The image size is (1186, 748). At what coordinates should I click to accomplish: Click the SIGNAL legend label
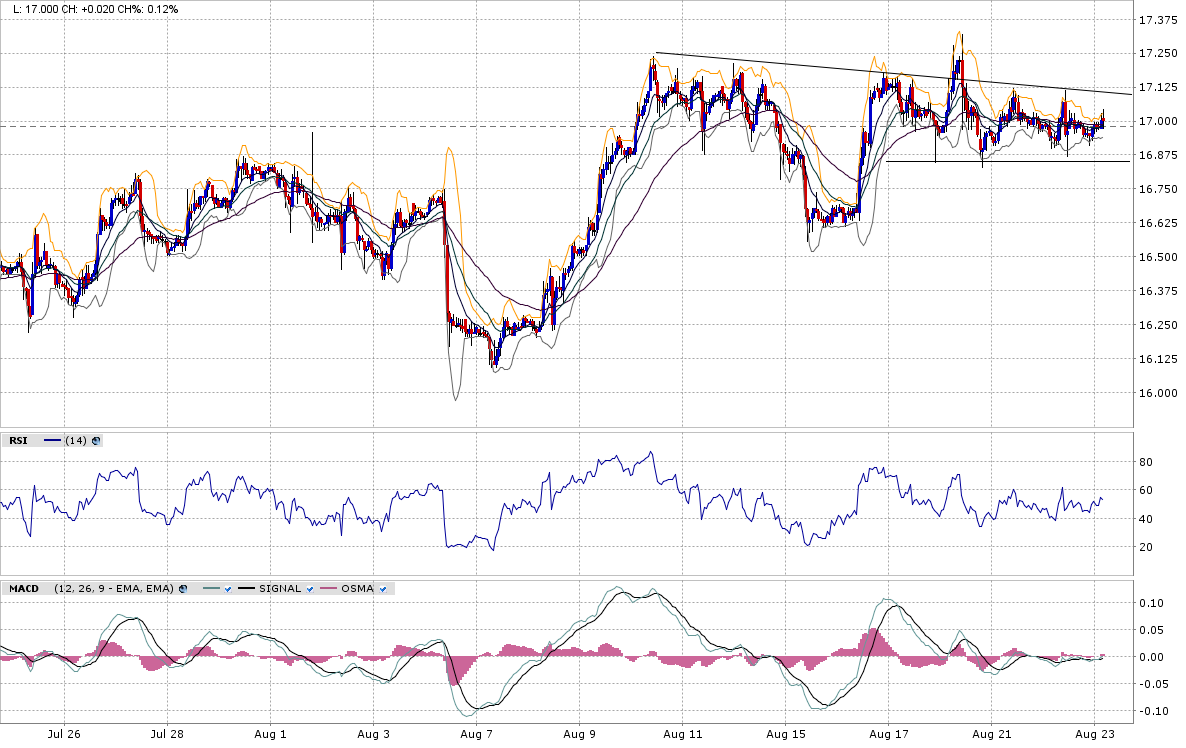[280, 589]
